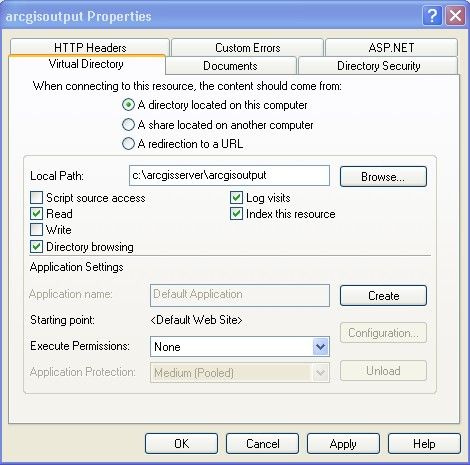Enable Script source access checkbox

coord(36,198)
